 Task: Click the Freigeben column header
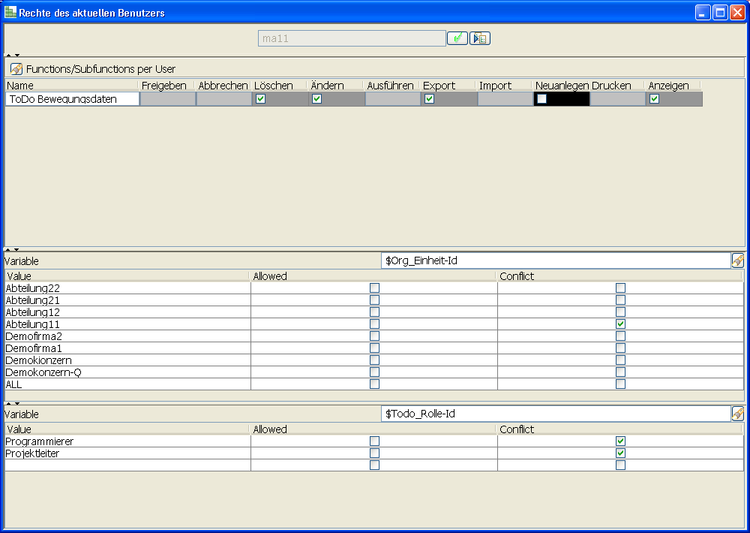[x=164, y=86]
